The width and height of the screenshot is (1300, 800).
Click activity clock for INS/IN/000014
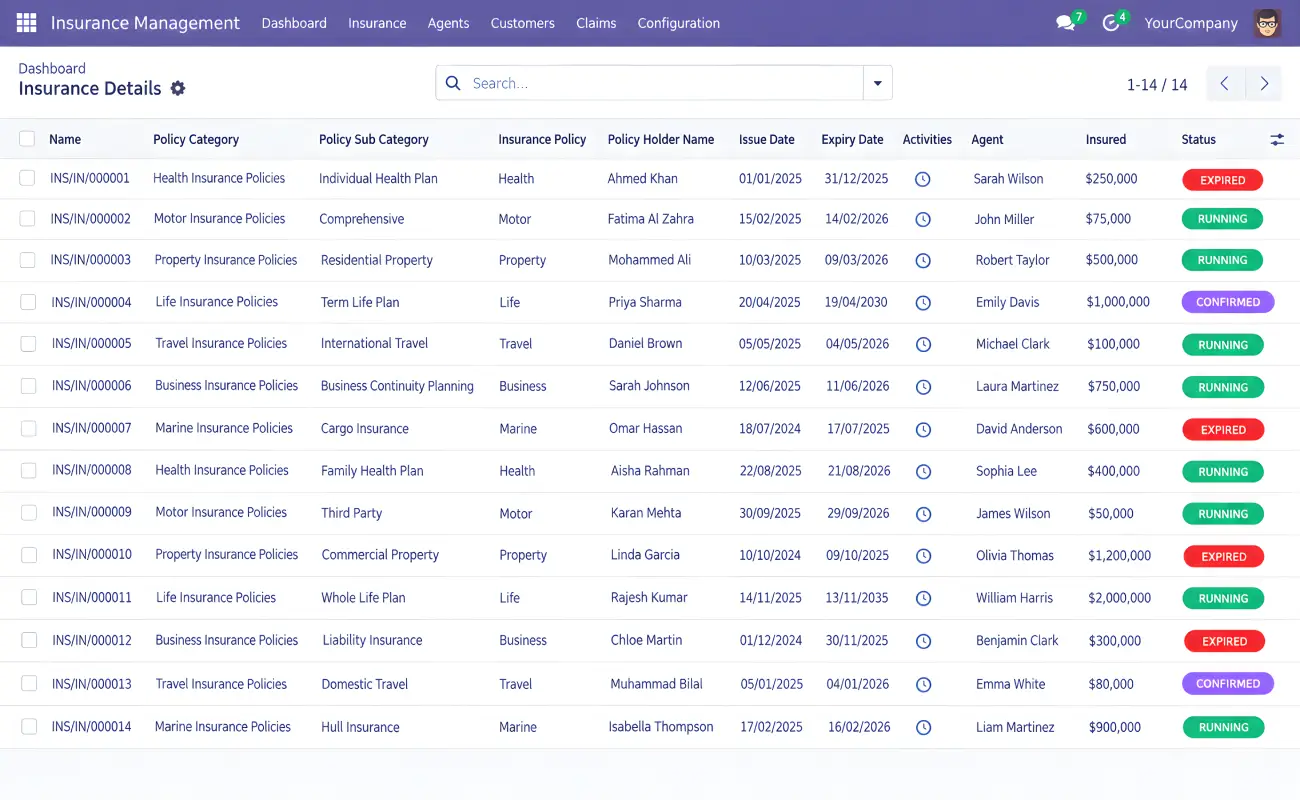point(924,727)
